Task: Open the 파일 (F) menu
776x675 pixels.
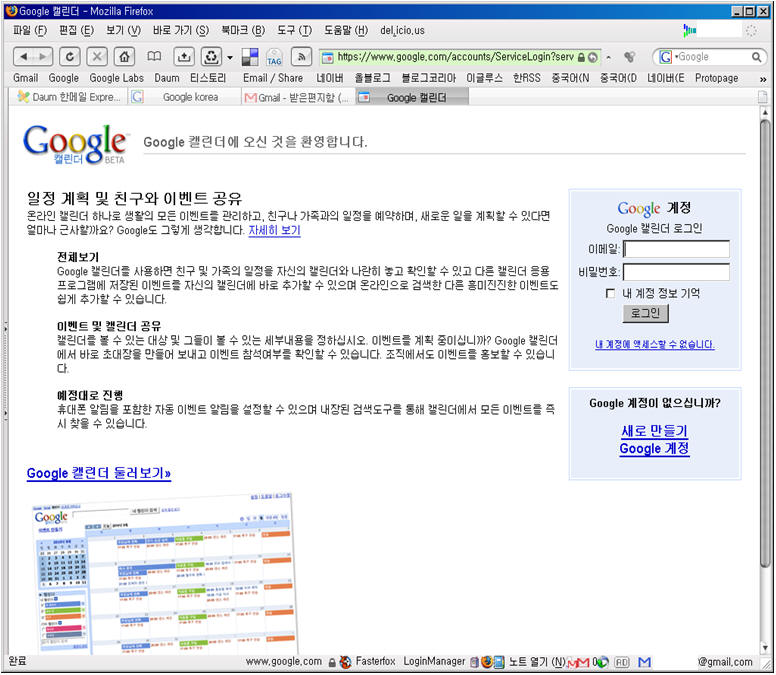Action: [30, 31]
